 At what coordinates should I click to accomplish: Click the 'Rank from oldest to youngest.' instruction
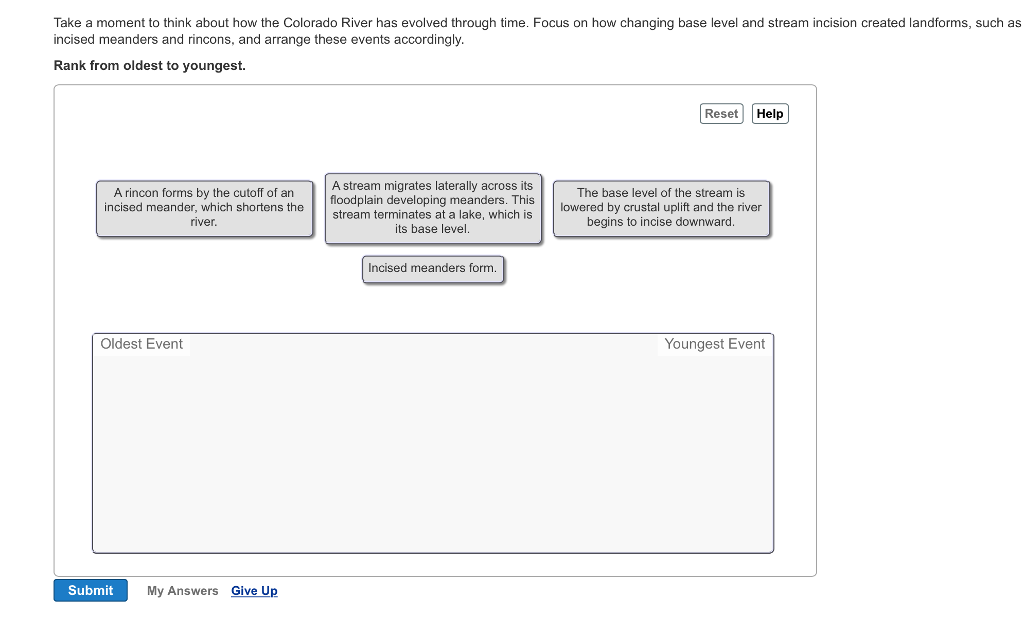(150, 66)
